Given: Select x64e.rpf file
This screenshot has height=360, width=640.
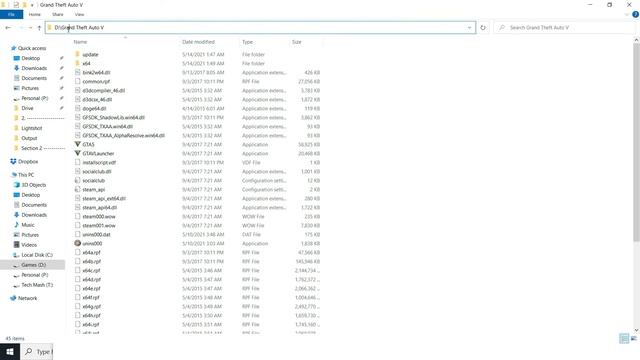Looking at the screenshot, I should (91, 289).
